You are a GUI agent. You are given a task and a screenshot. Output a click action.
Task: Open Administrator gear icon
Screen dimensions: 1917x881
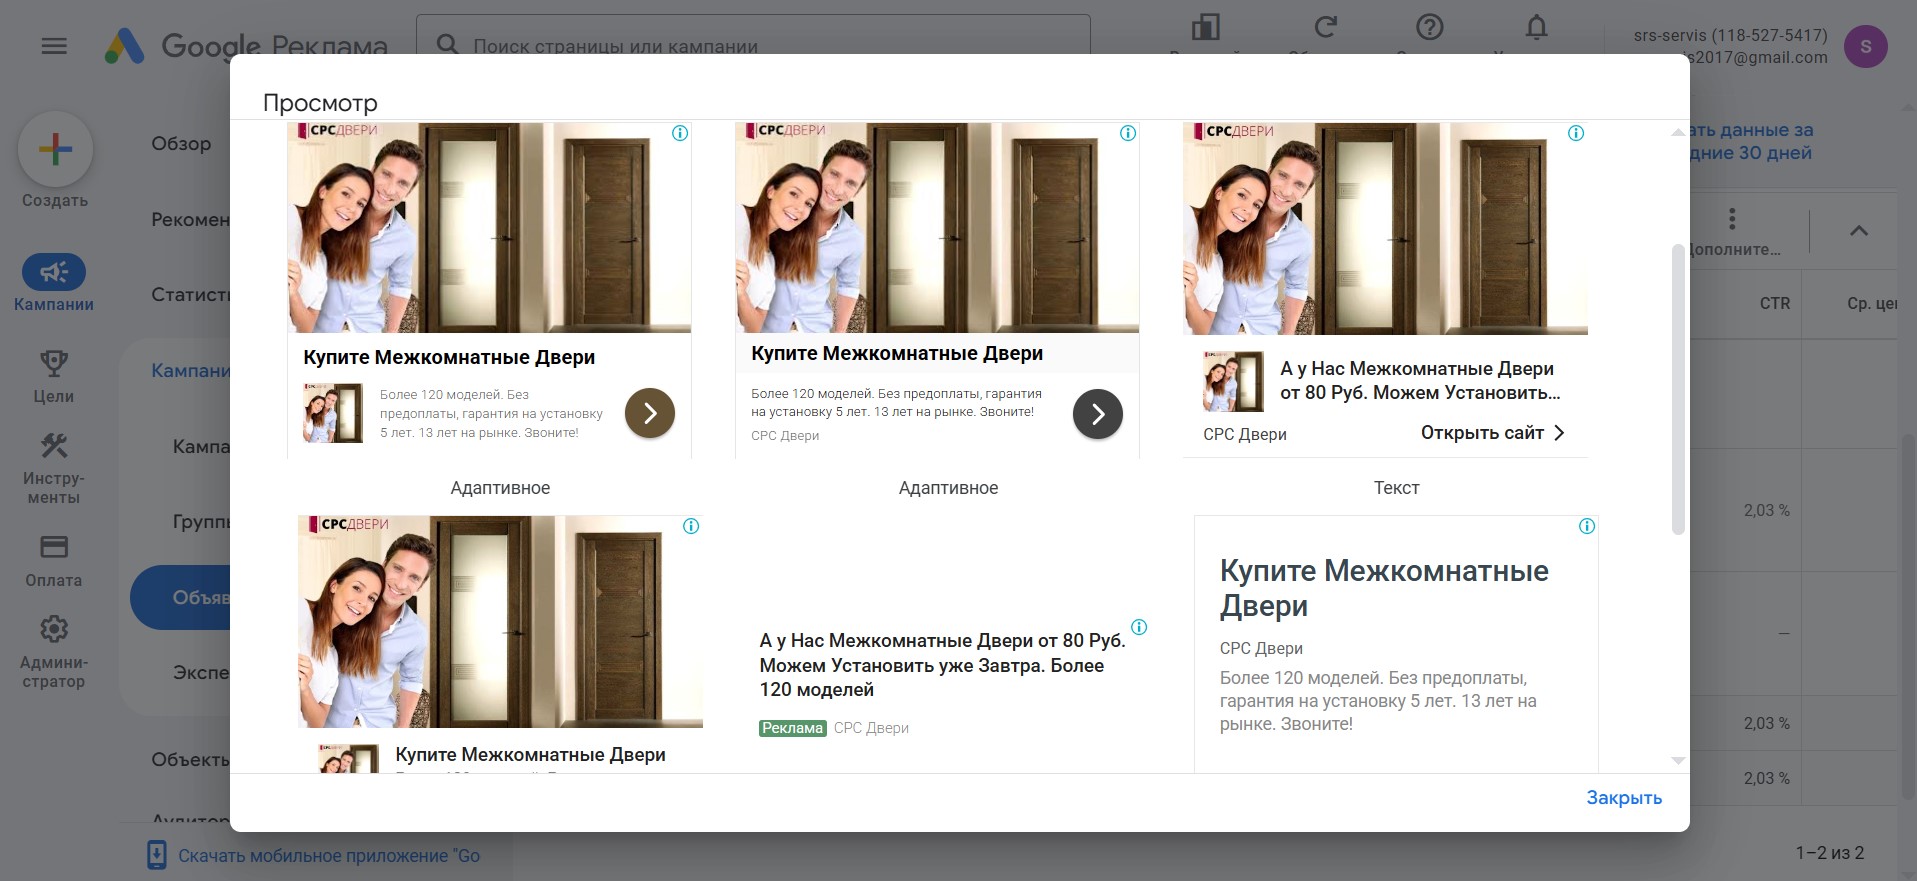pyautogui.click(x=54, y=629)
